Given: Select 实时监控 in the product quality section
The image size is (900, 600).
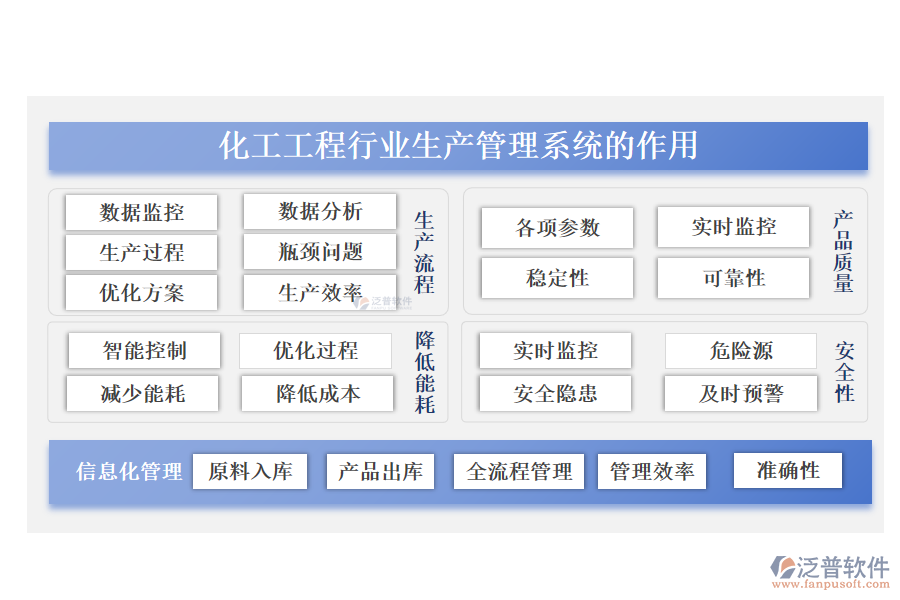Looking at the screenshot, I should tap(732, 227).
